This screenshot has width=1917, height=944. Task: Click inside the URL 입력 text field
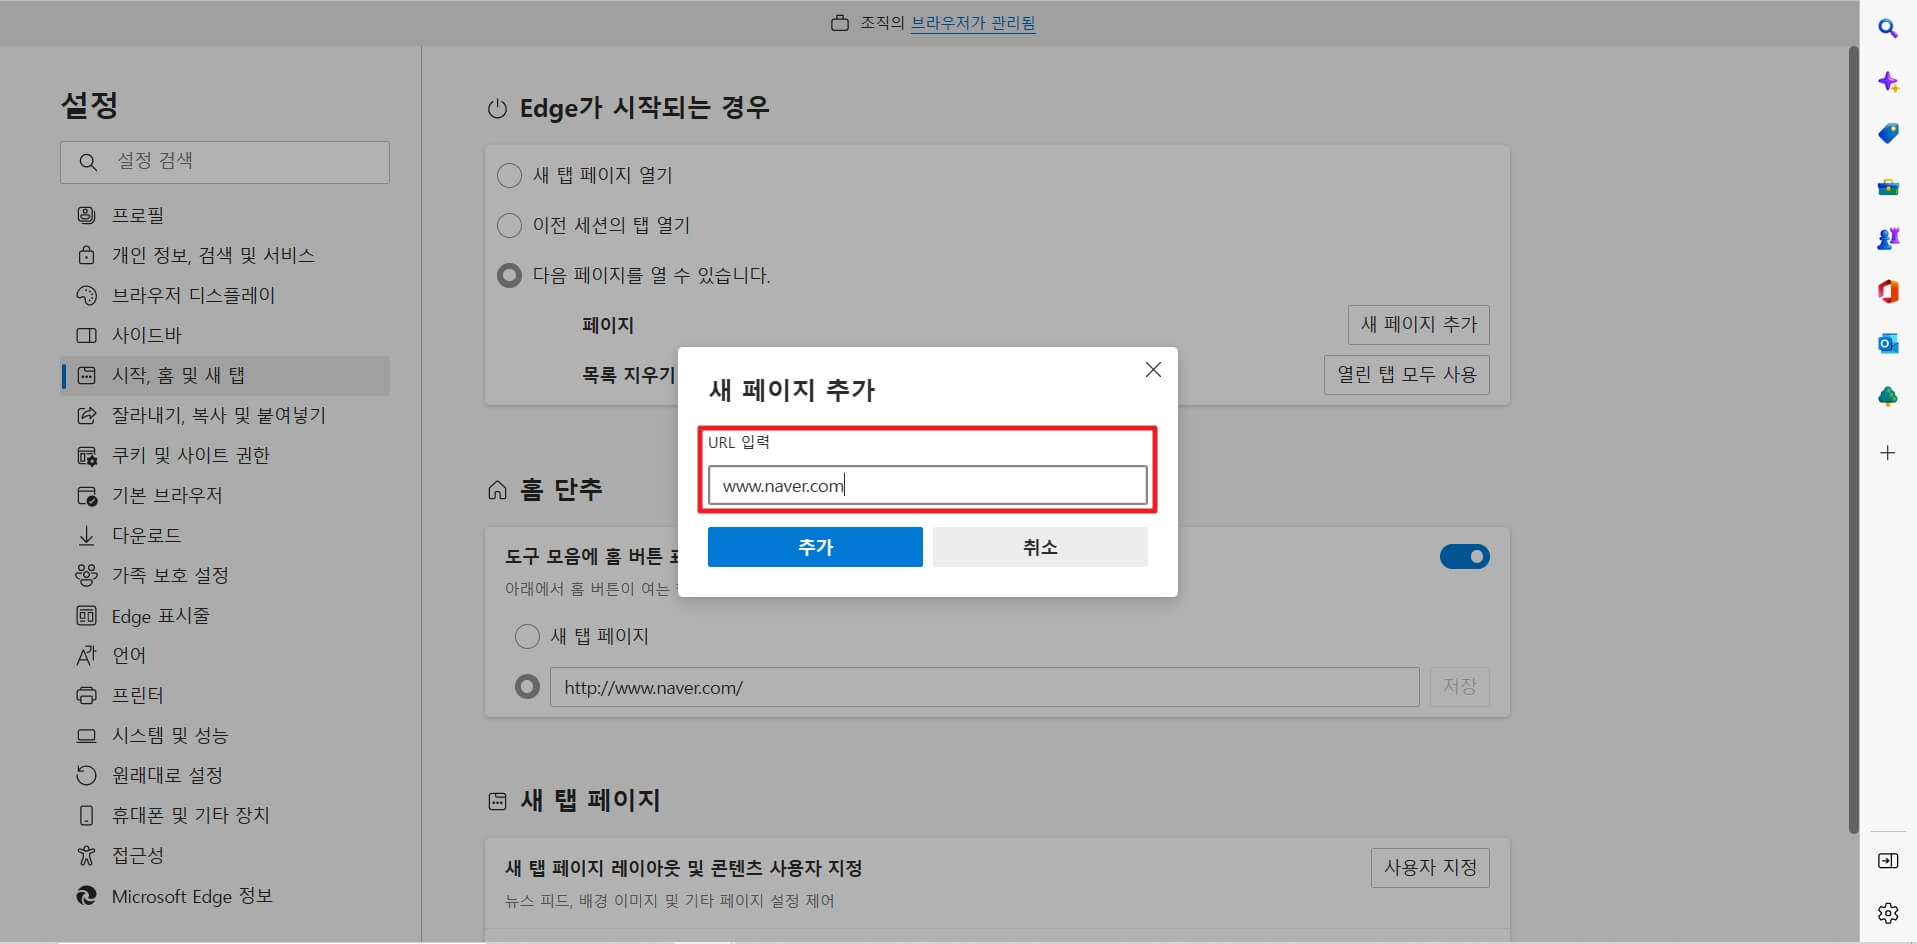925,485
